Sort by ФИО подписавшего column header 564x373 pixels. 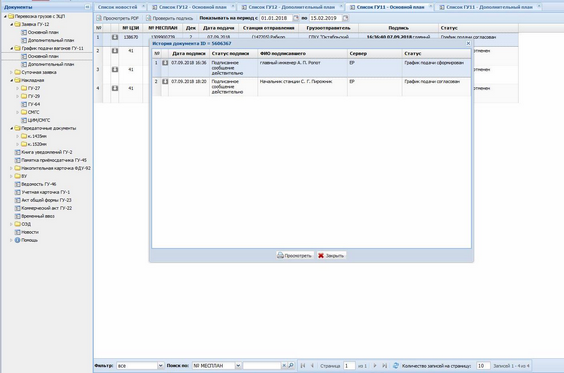pyautogui.click(x=302, y=53)
